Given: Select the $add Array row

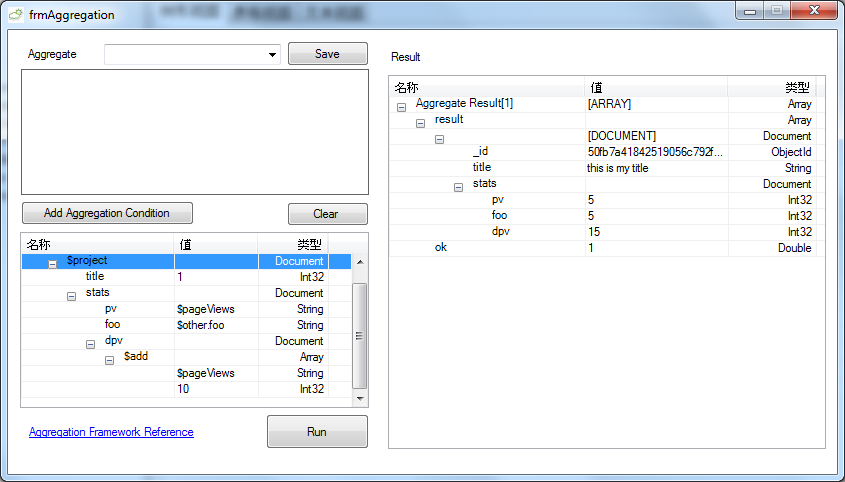Looking at the screenshot, I should click(x=186, y=357).
